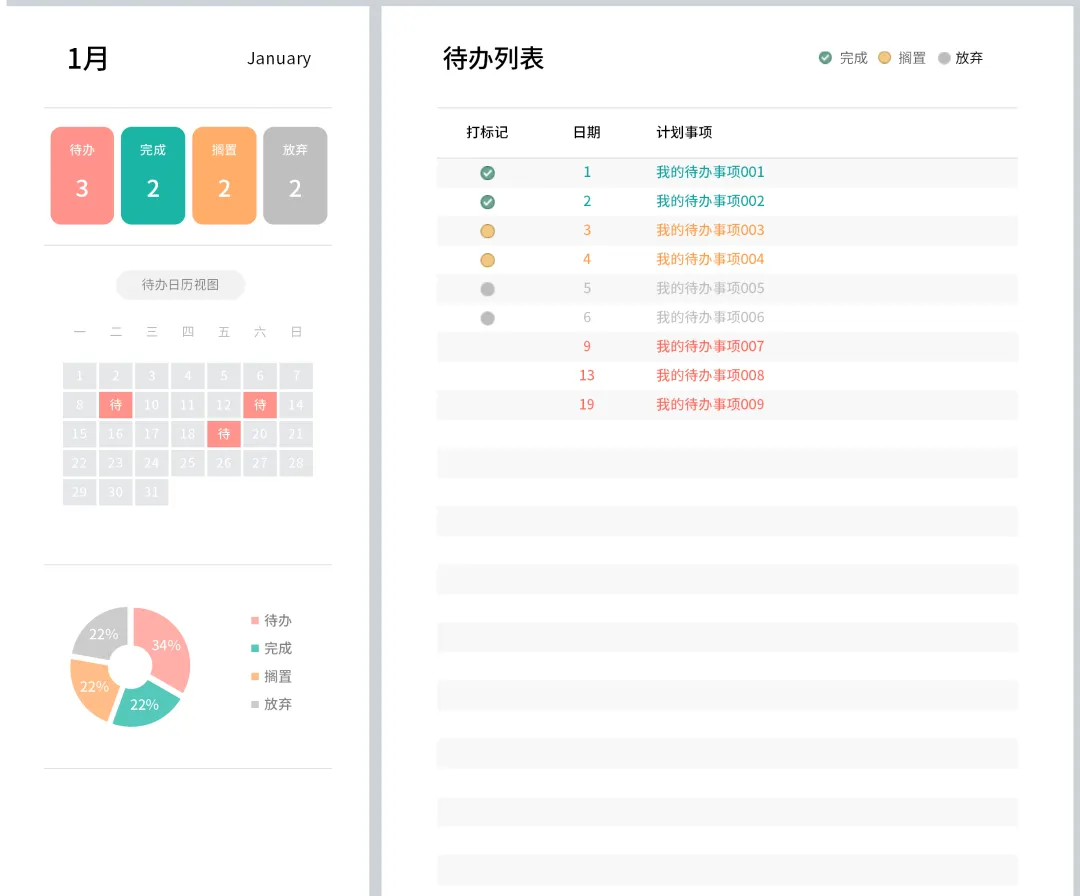
Task: Click the 待 marker on calendar day 9
Action: click(x=116, y=405)
